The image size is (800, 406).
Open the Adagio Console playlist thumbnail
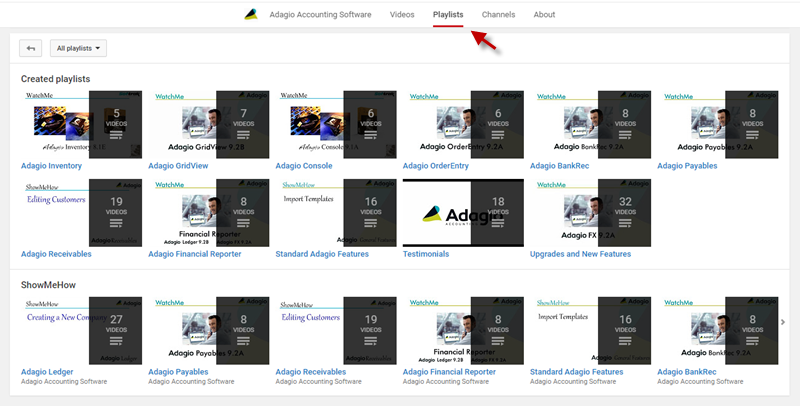coord(336,124)
